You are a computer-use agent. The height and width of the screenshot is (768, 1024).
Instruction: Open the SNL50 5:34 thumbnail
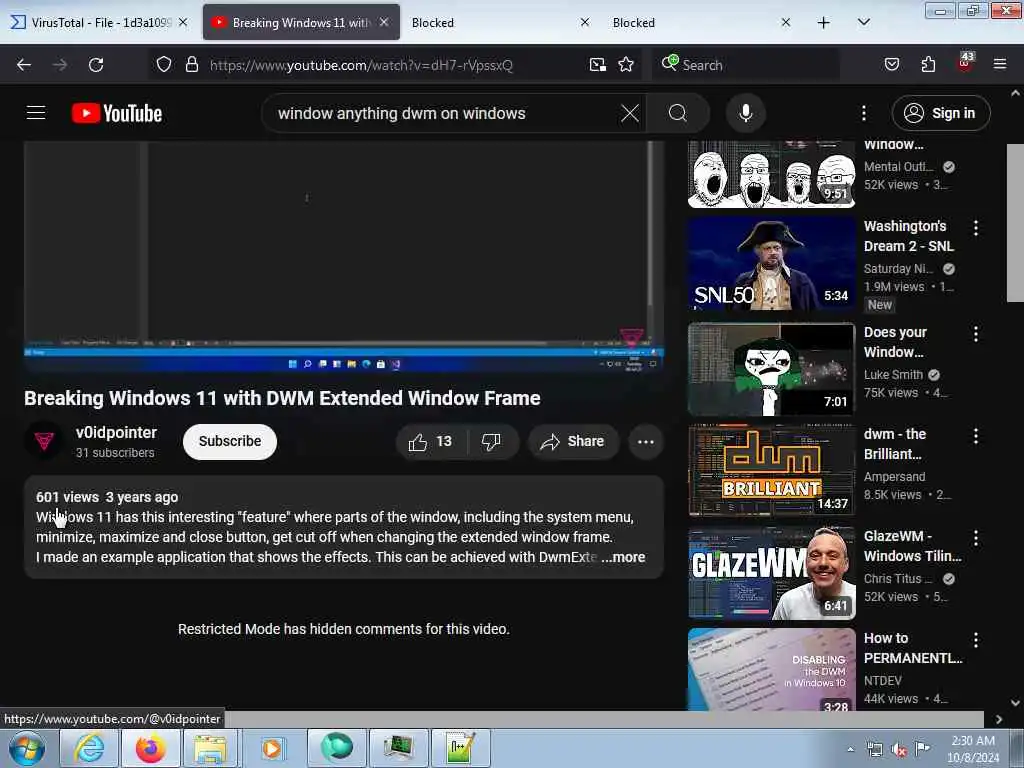[x=771, y=264]
